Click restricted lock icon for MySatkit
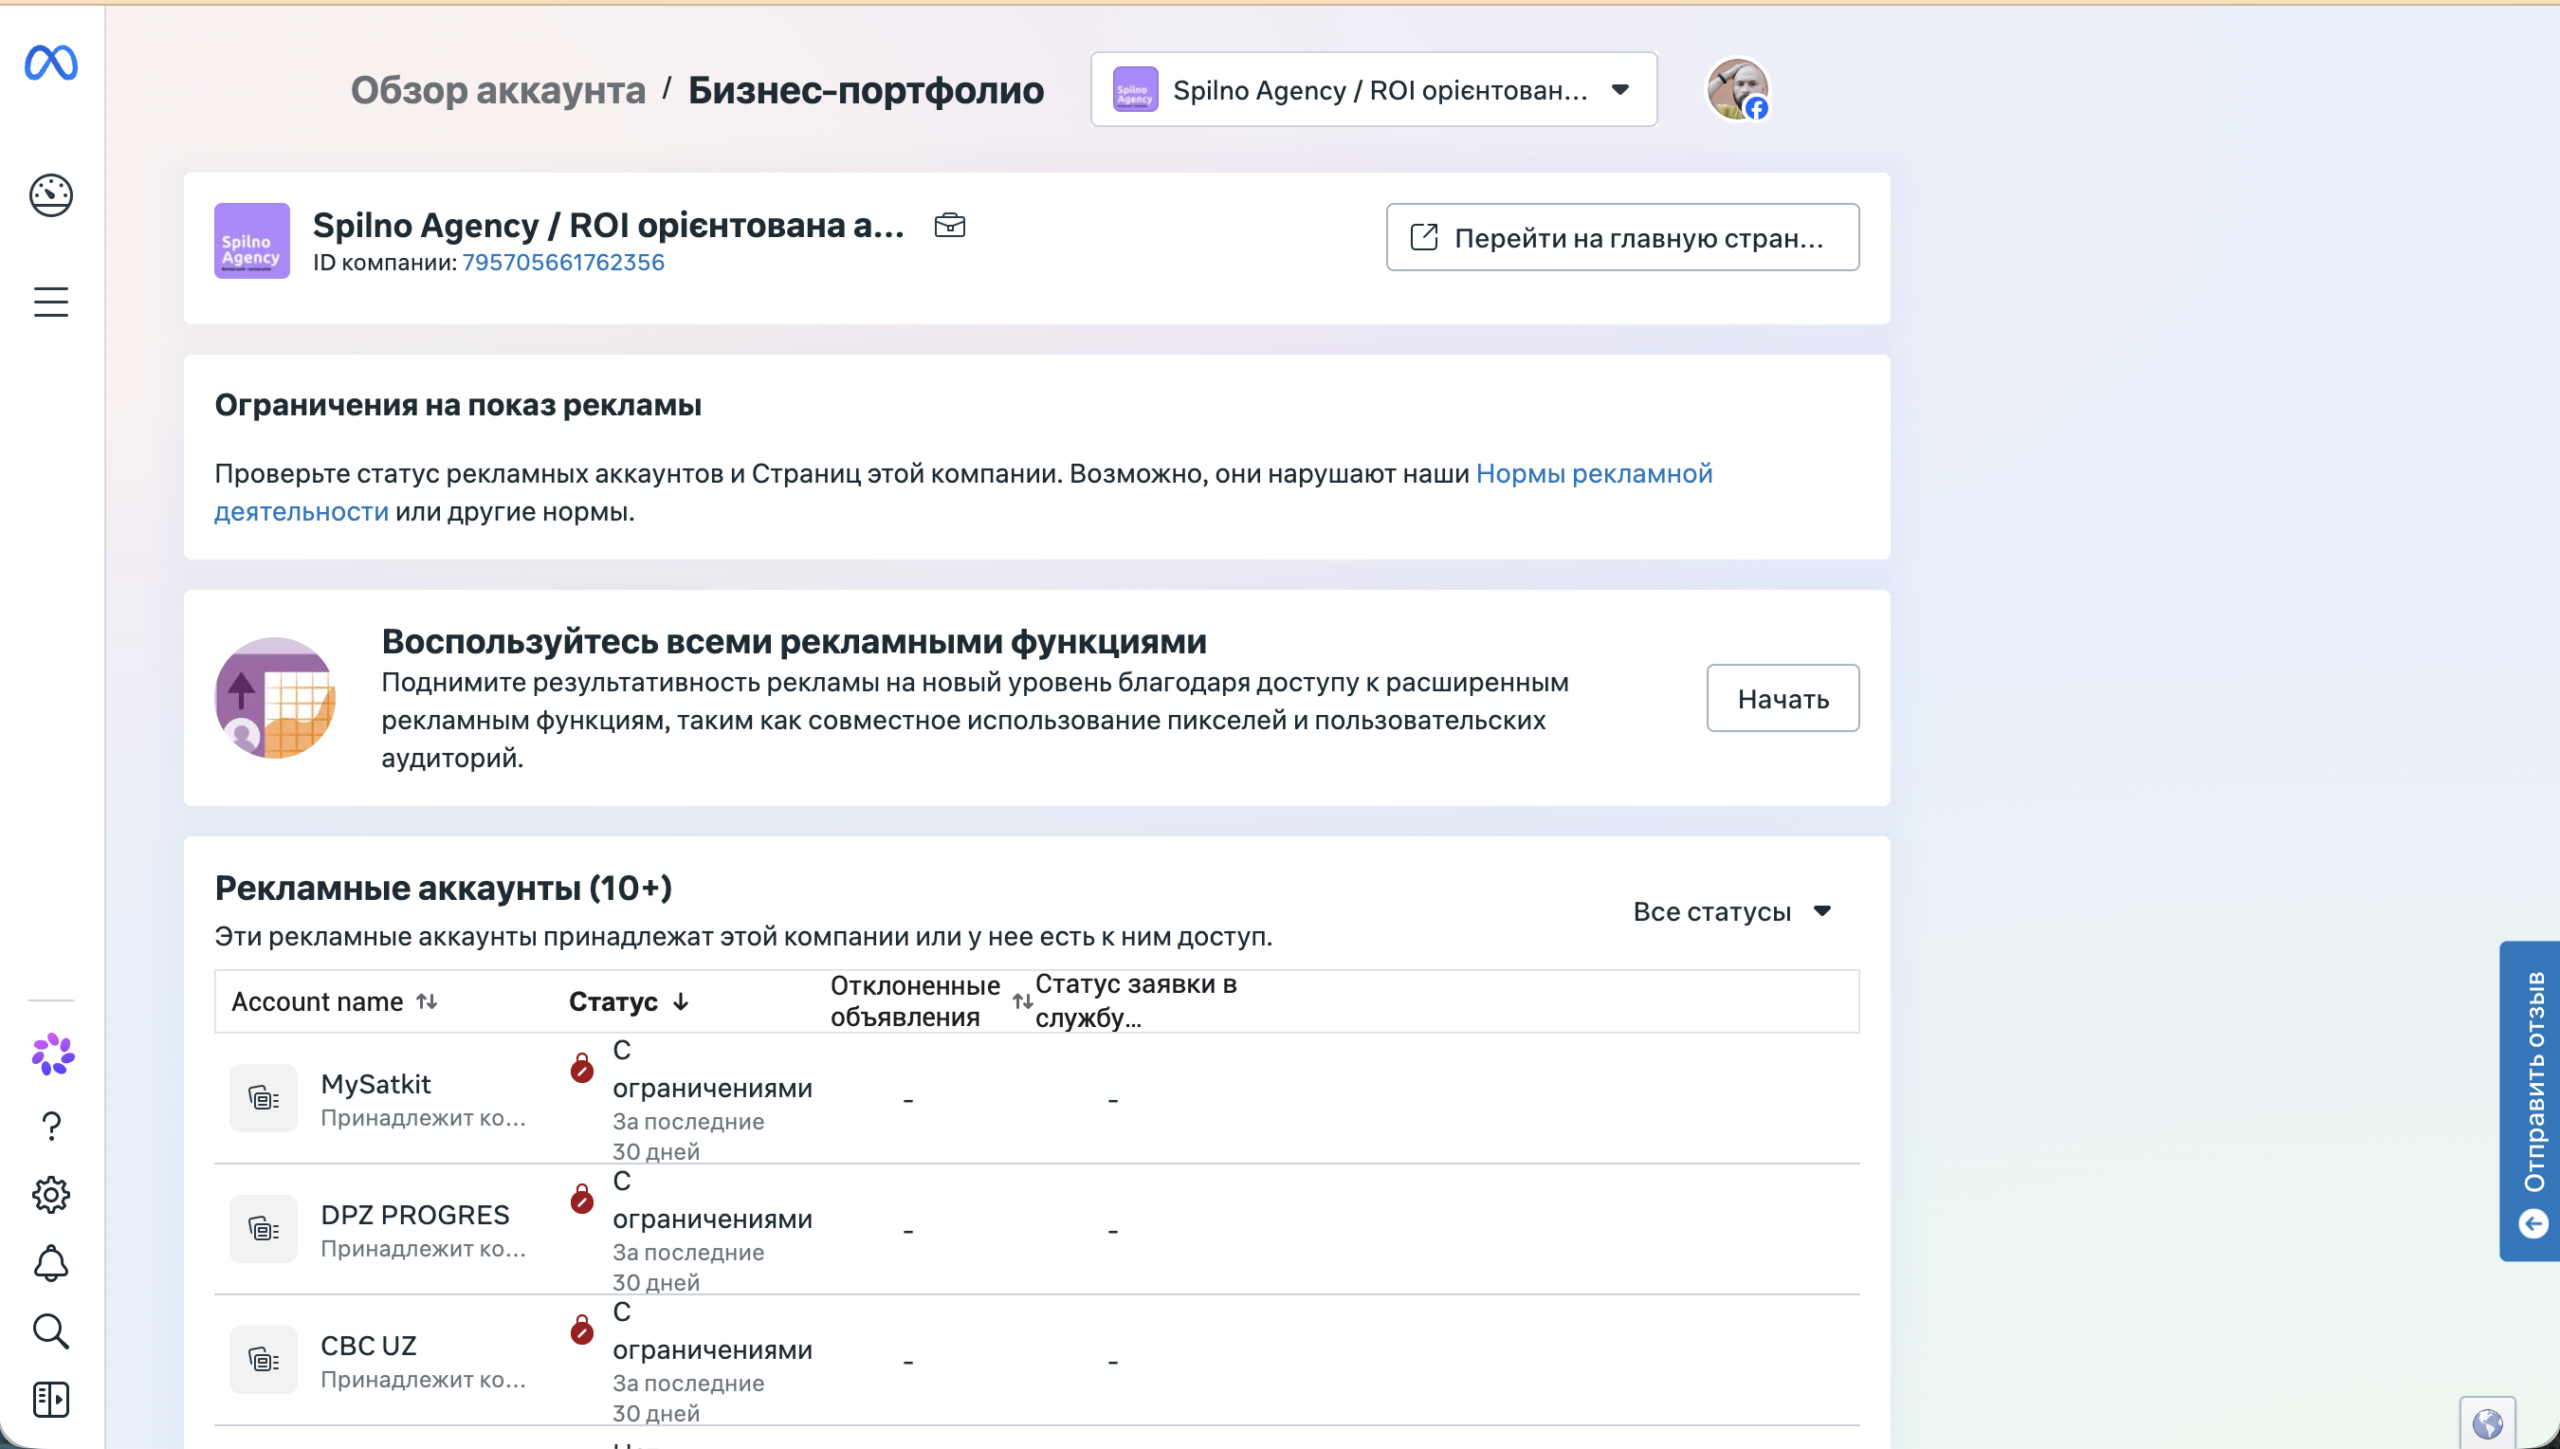The width and height of the screenshot is (2560, 1449). tap(582, 1068)
